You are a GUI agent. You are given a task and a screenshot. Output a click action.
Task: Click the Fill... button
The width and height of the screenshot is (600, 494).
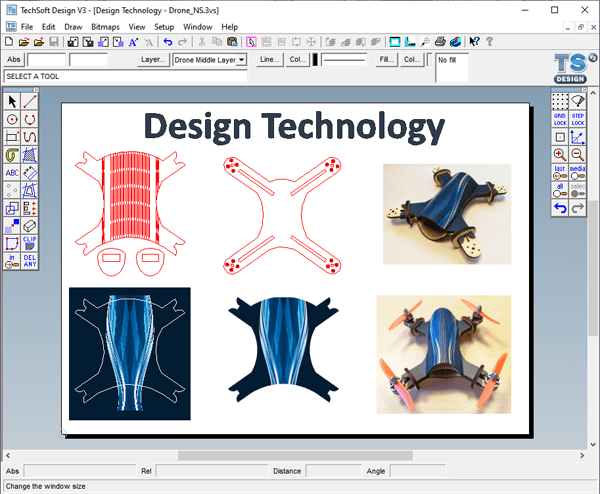tap(386, 60)
